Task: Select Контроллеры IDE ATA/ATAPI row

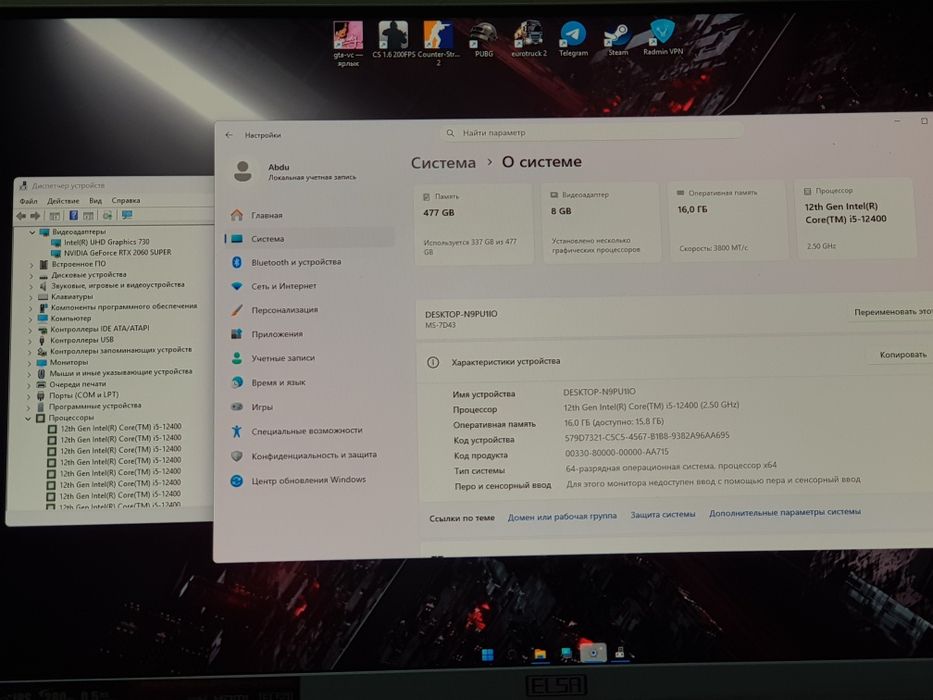Action: pyautogui.click(x=99, y=329)
